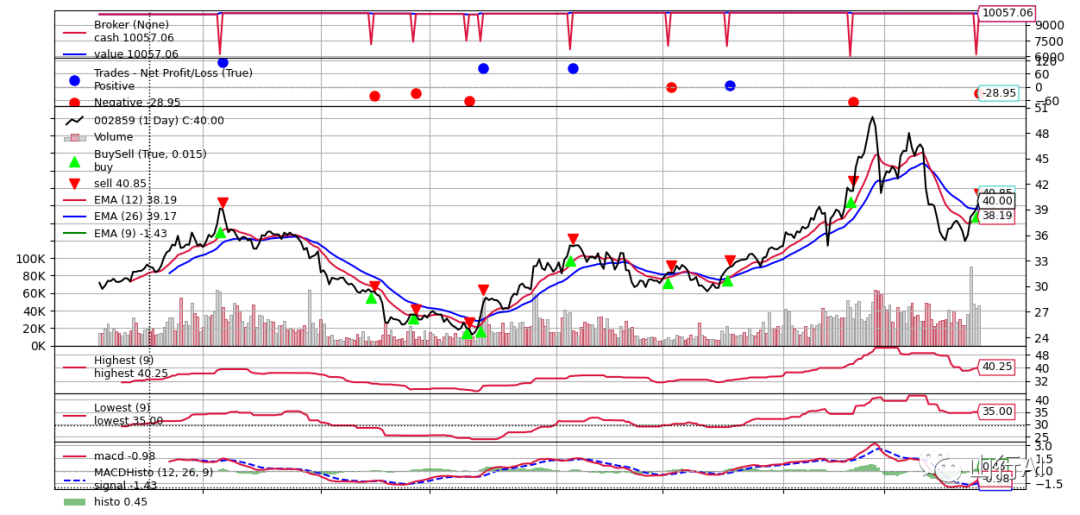Click the Volume legend bar swatch
Screen dimensions: 1080x515
[x=74, y=137]
